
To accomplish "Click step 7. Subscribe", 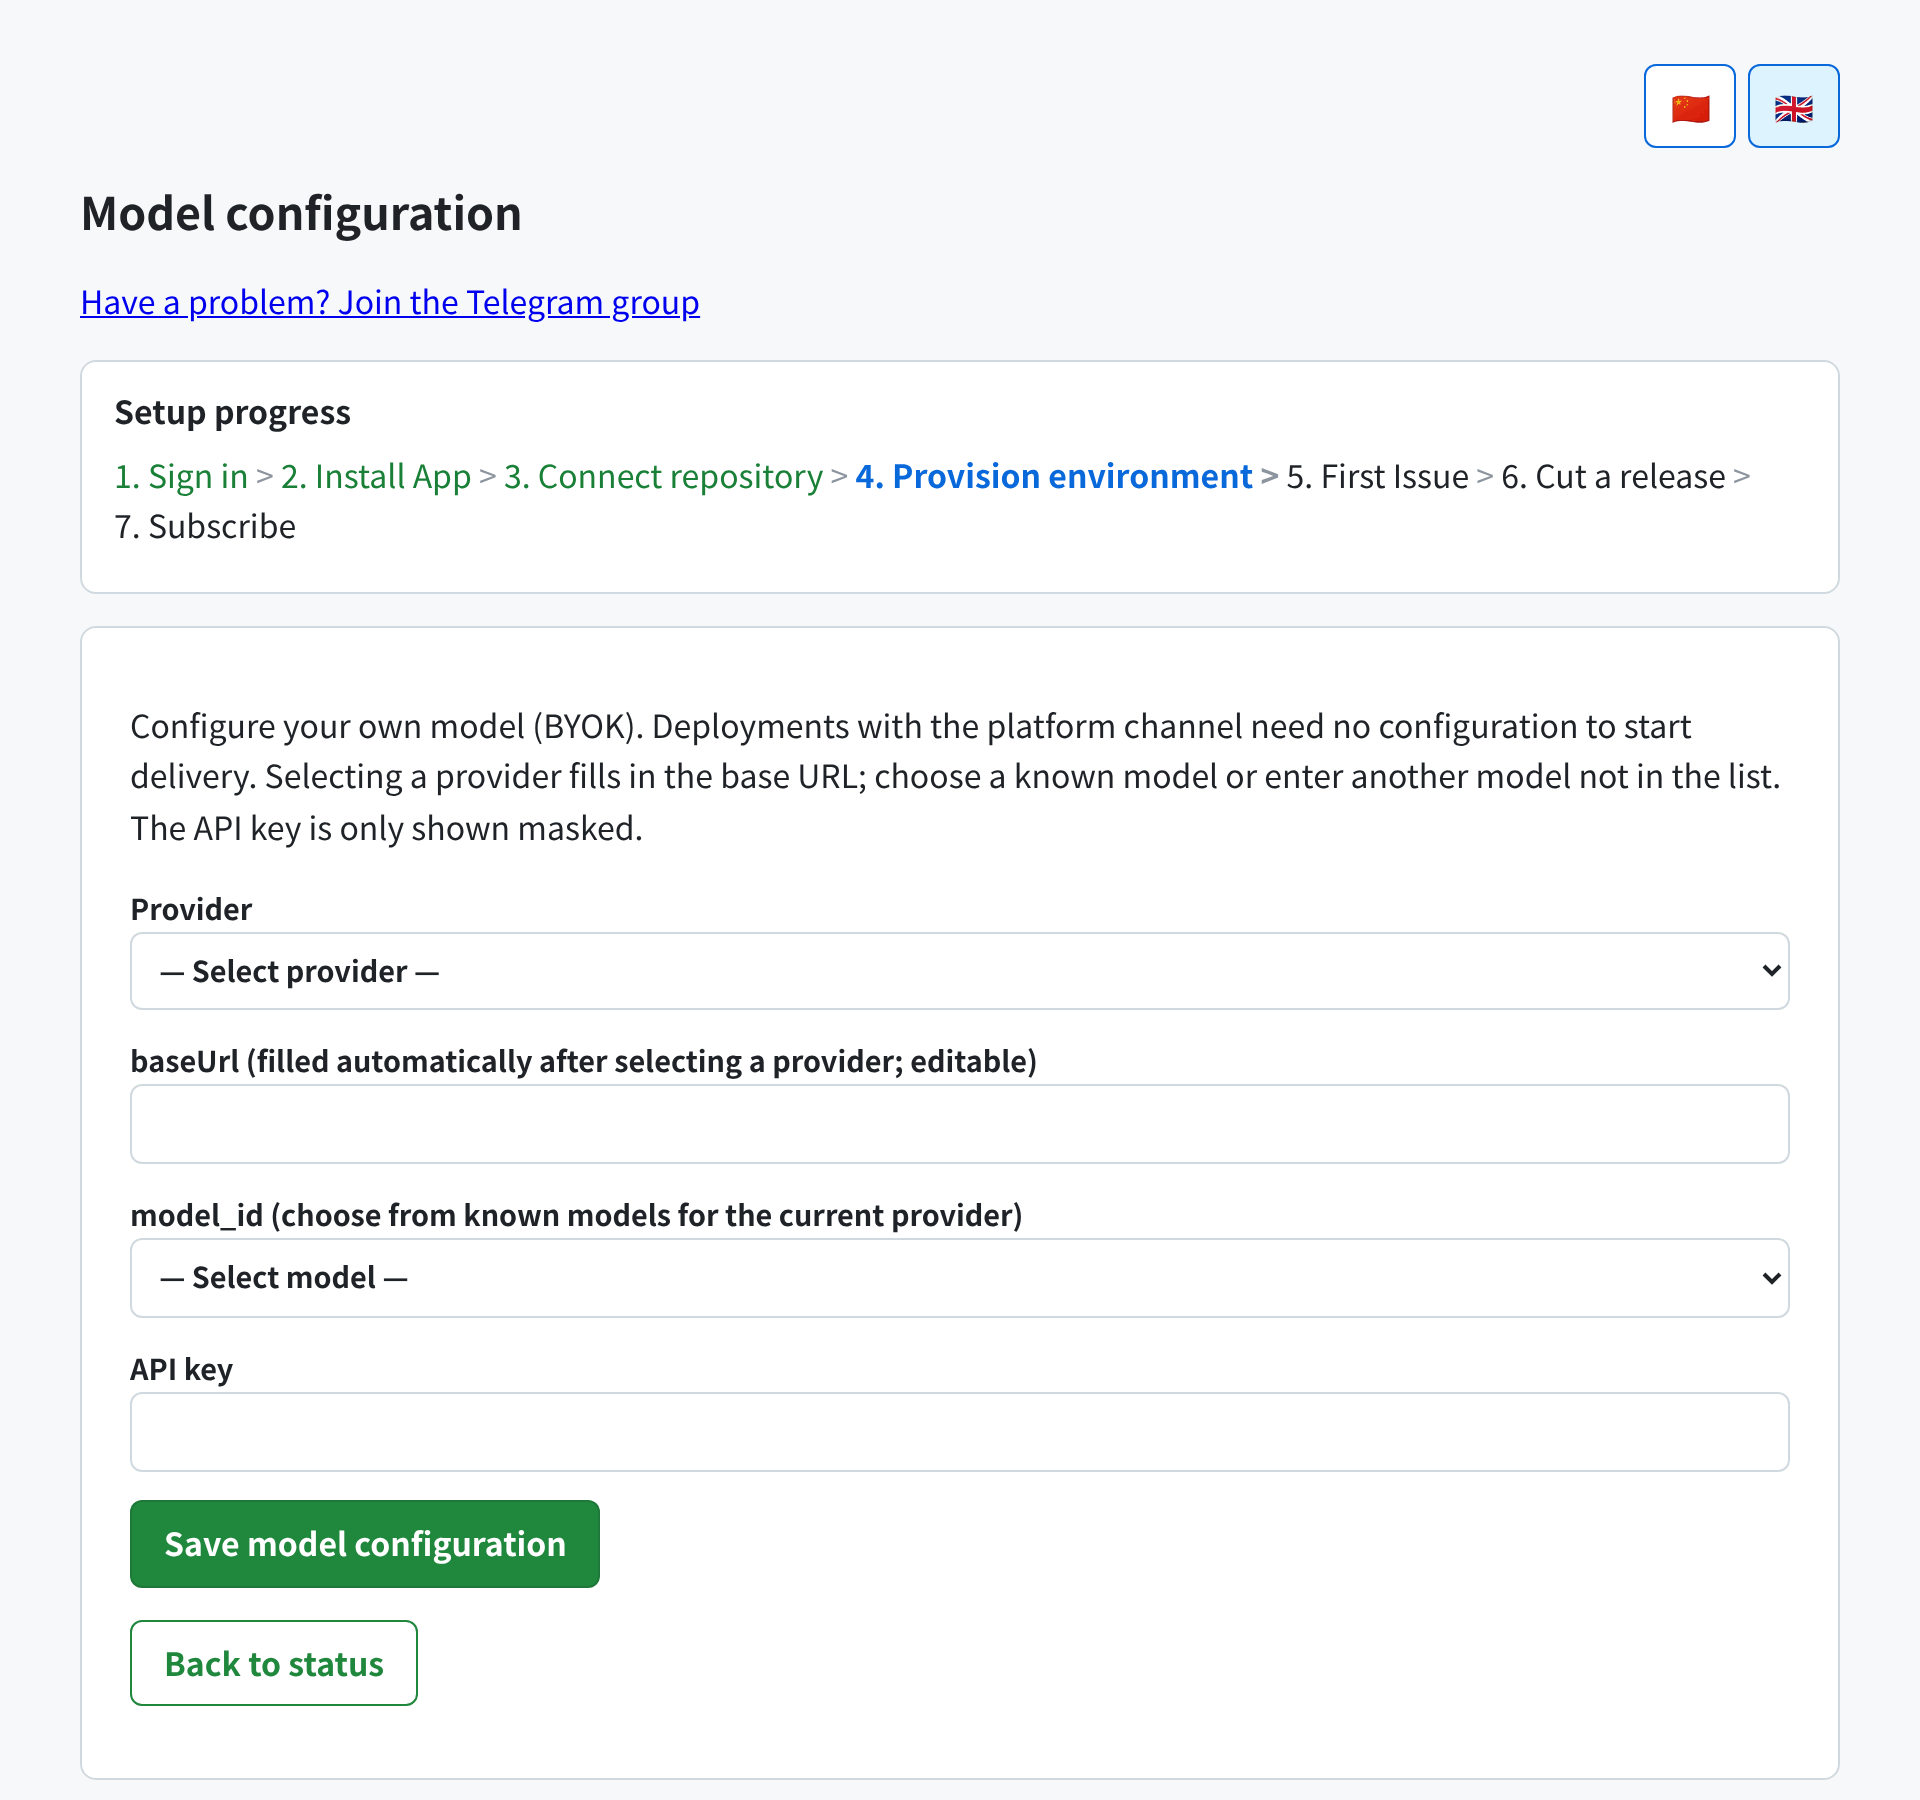I will [x=205, y=526].
